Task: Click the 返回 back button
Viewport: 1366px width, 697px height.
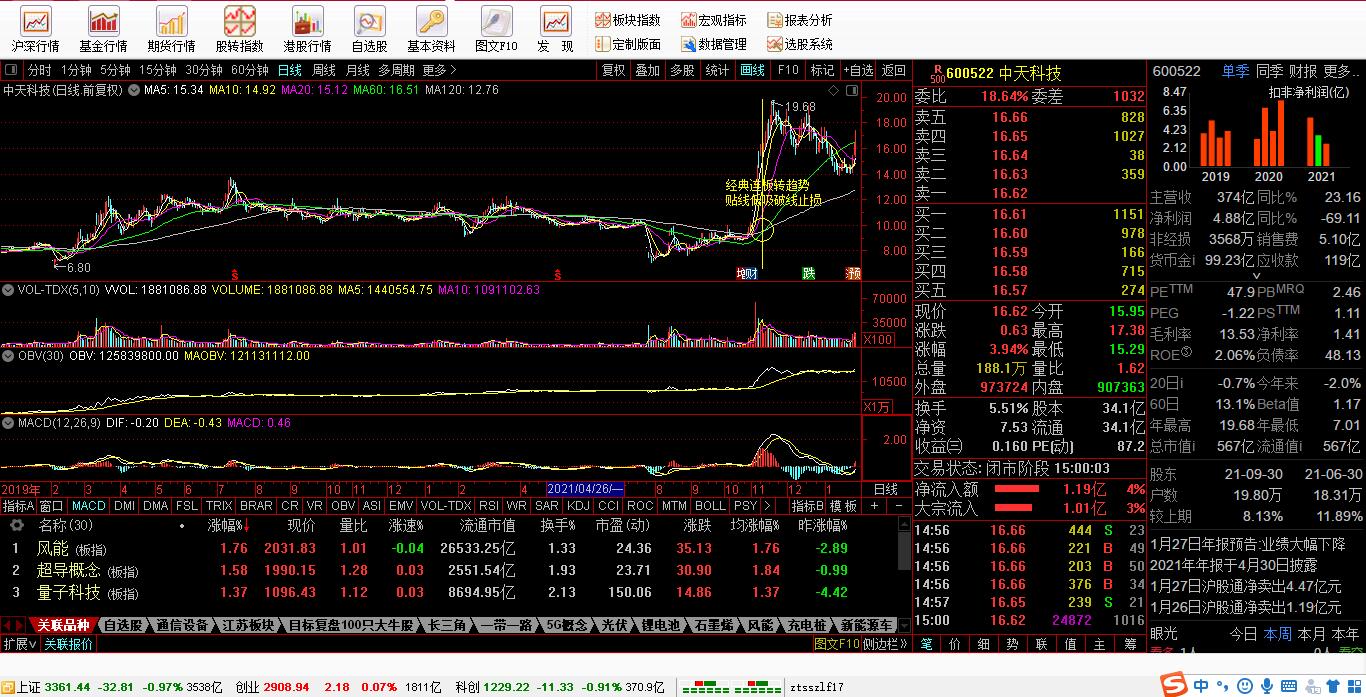Action: tap(893, 70)
